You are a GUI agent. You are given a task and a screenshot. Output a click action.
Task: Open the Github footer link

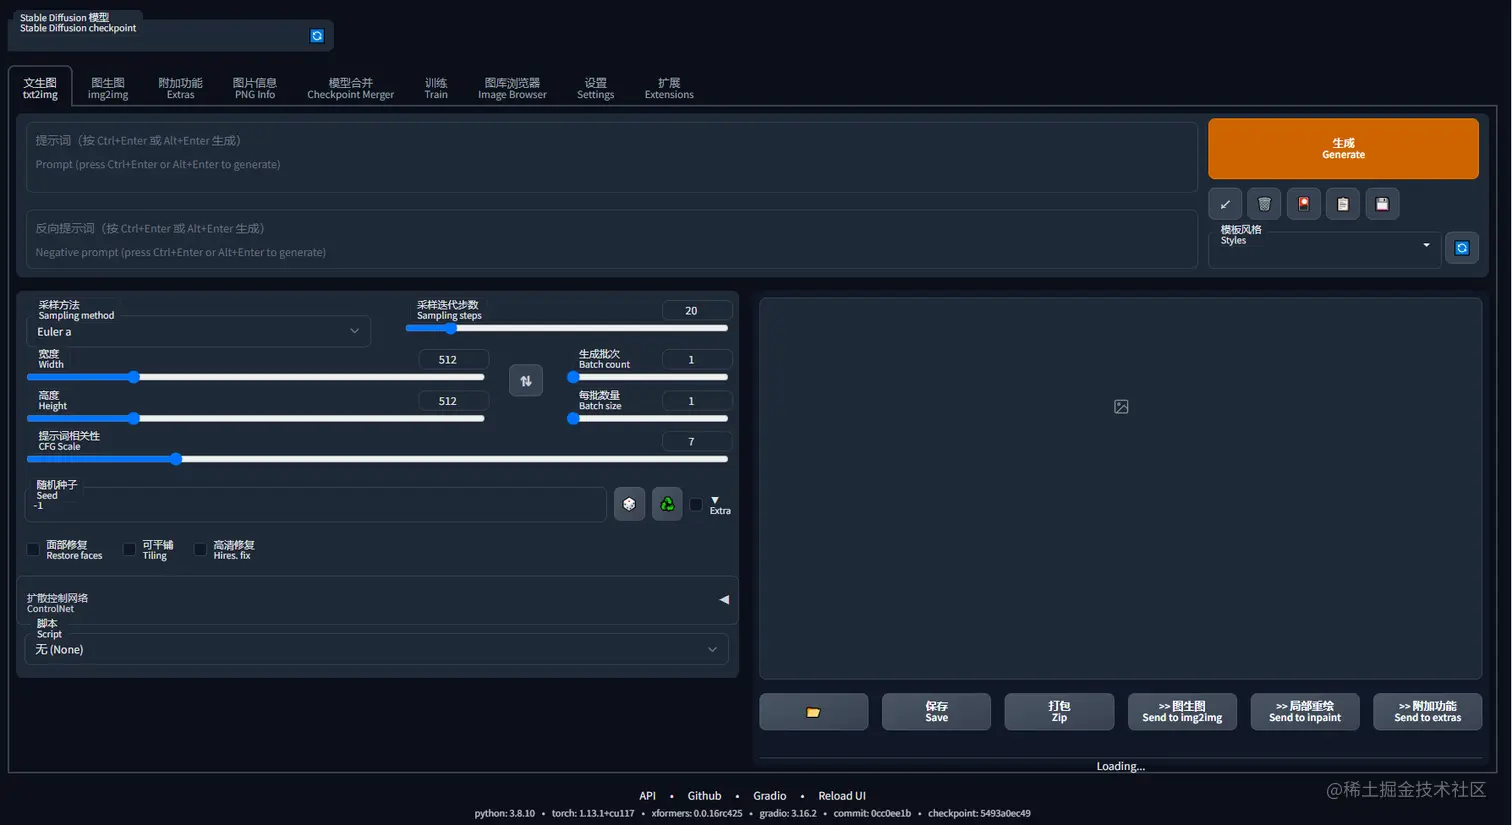[704, 796]
